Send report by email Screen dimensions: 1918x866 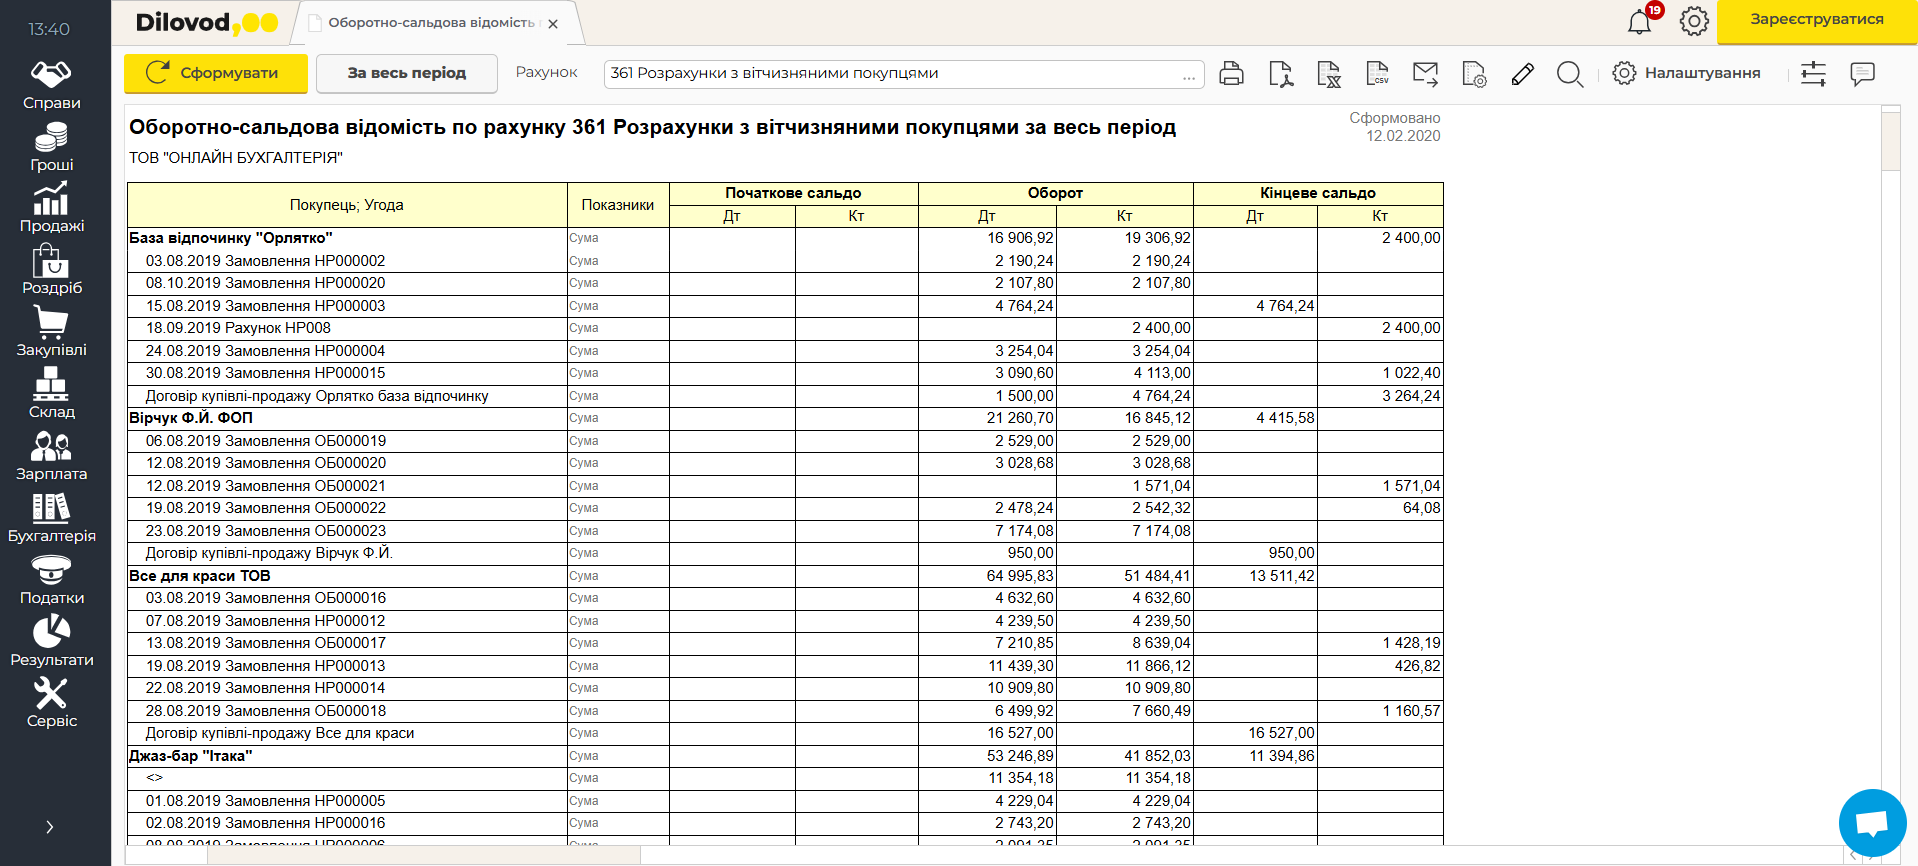tap(1425, 74)
